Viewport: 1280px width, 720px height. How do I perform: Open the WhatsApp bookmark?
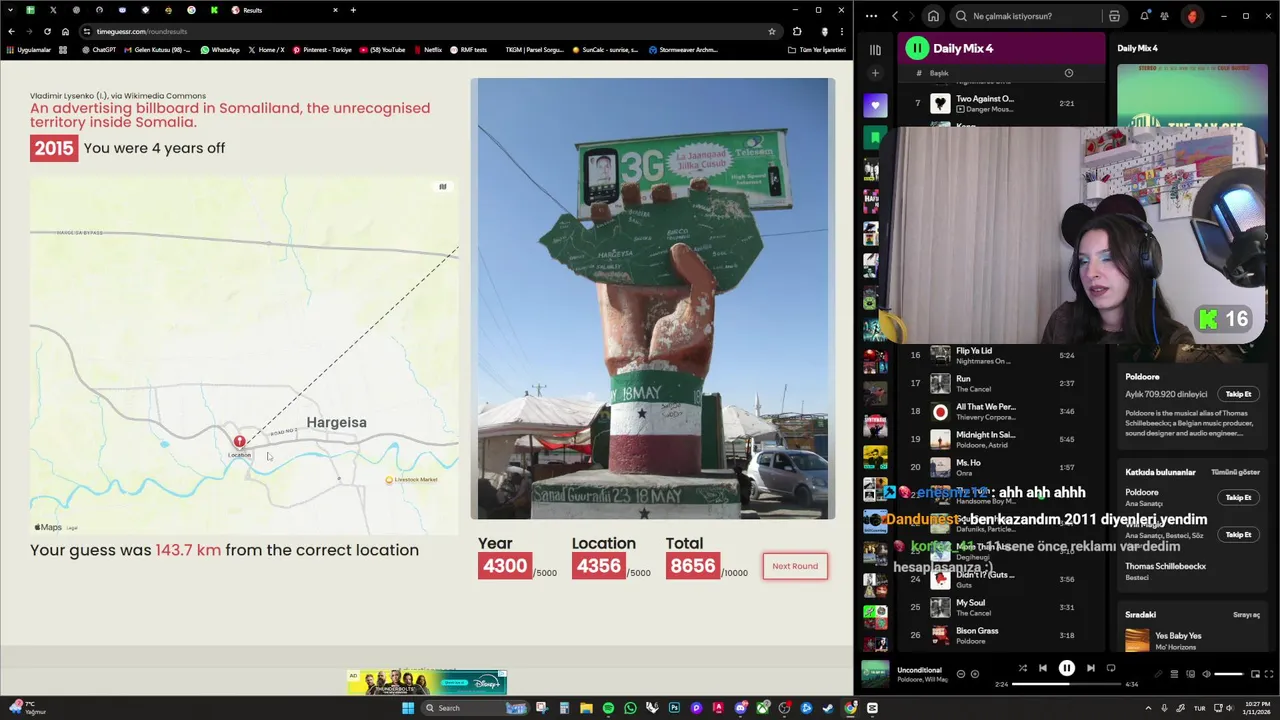(x=220, y=49)
